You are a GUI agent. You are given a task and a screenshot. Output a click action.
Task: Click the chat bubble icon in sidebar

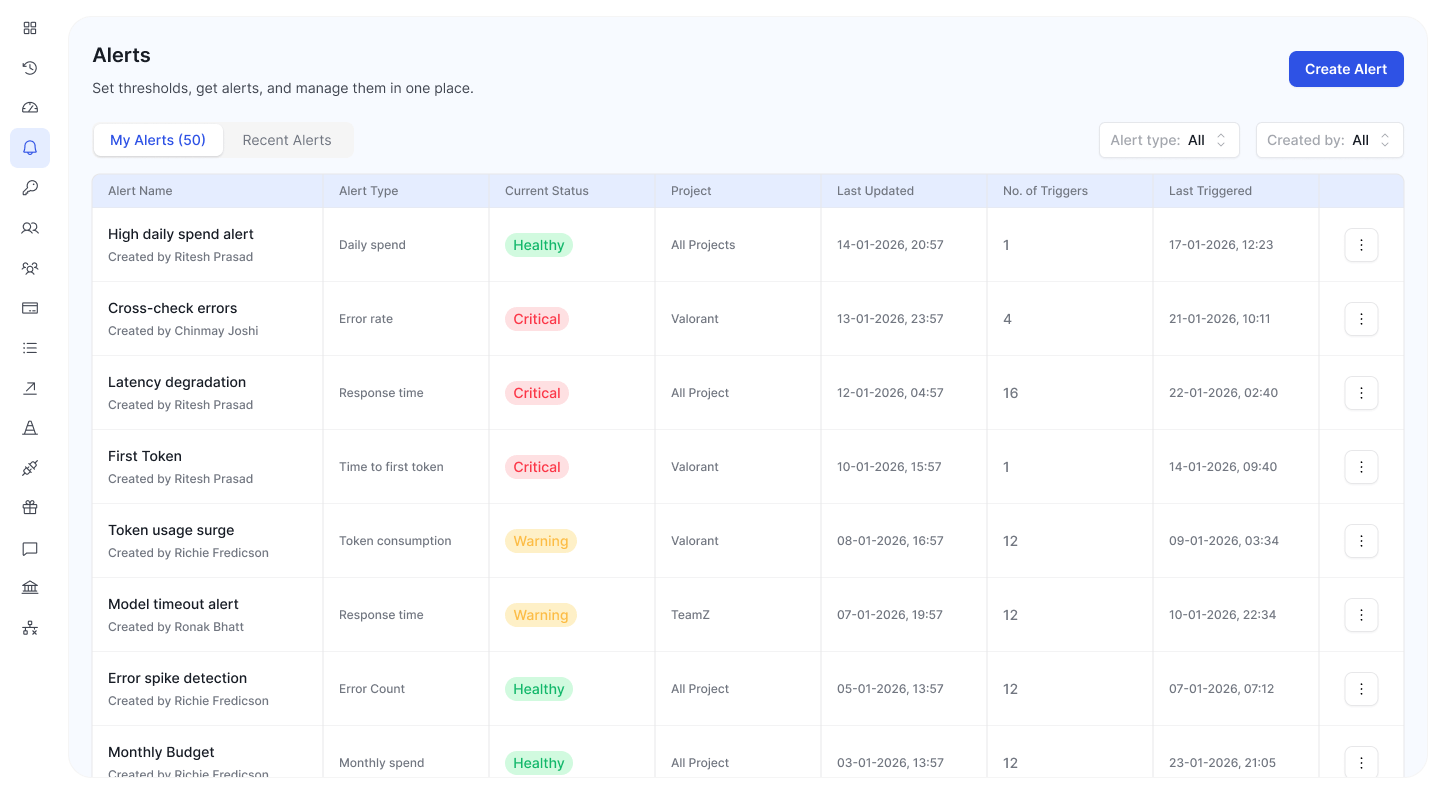click(x=30, y=548)
